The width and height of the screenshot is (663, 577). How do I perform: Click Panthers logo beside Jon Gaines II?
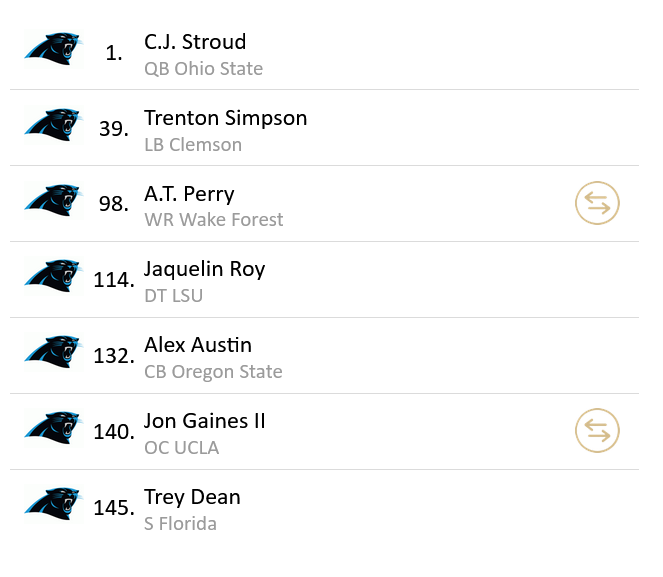point(52,428)
